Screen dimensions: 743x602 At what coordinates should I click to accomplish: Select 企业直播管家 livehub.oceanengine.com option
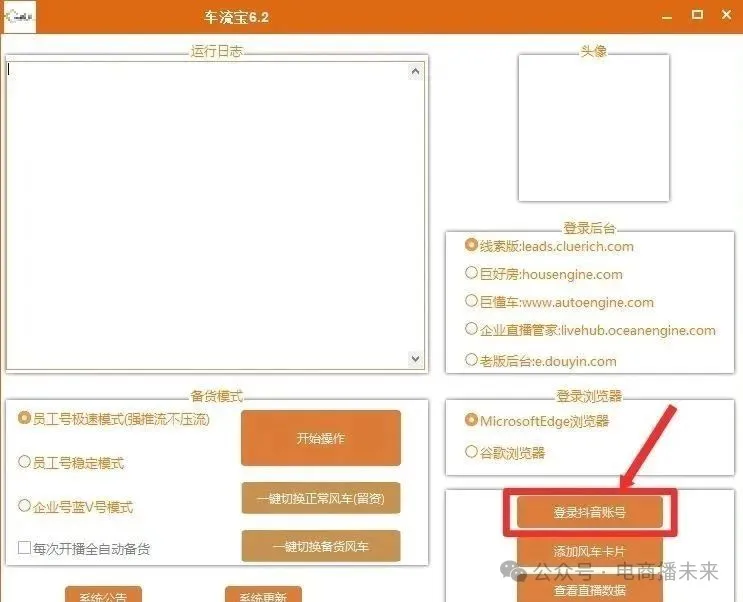coord(472,329)
